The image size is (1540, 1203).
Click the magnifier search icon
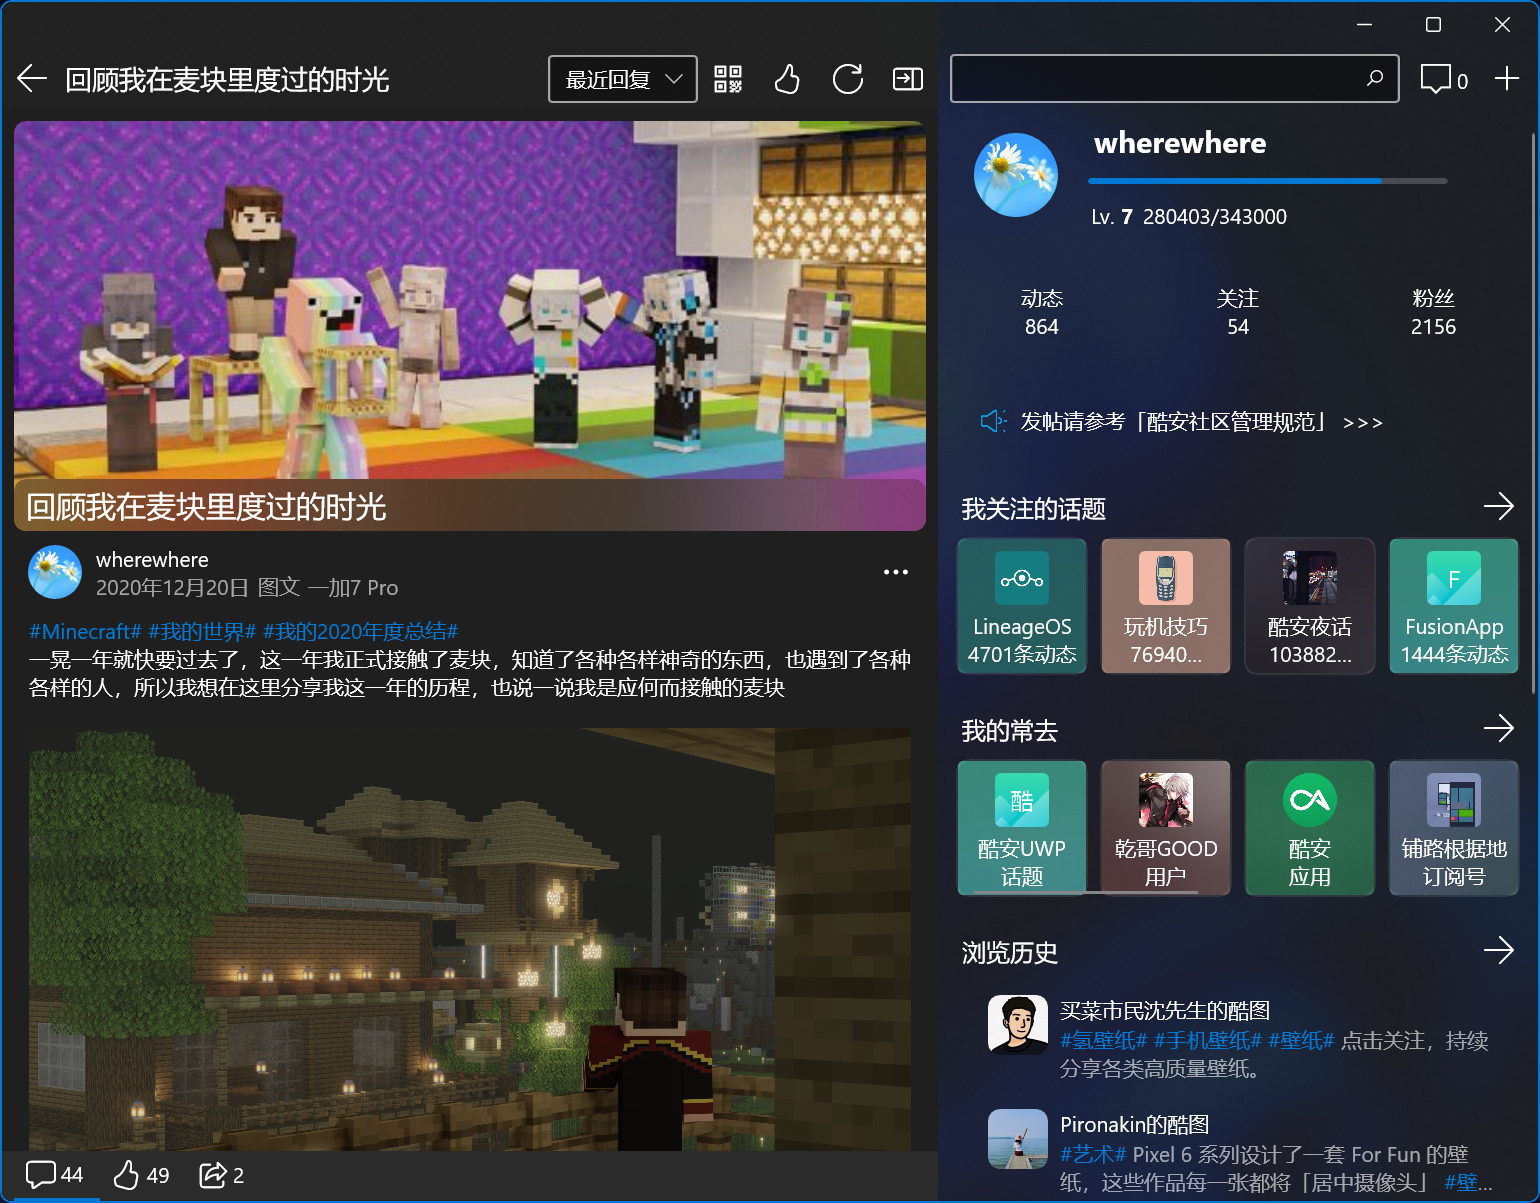1375,78
